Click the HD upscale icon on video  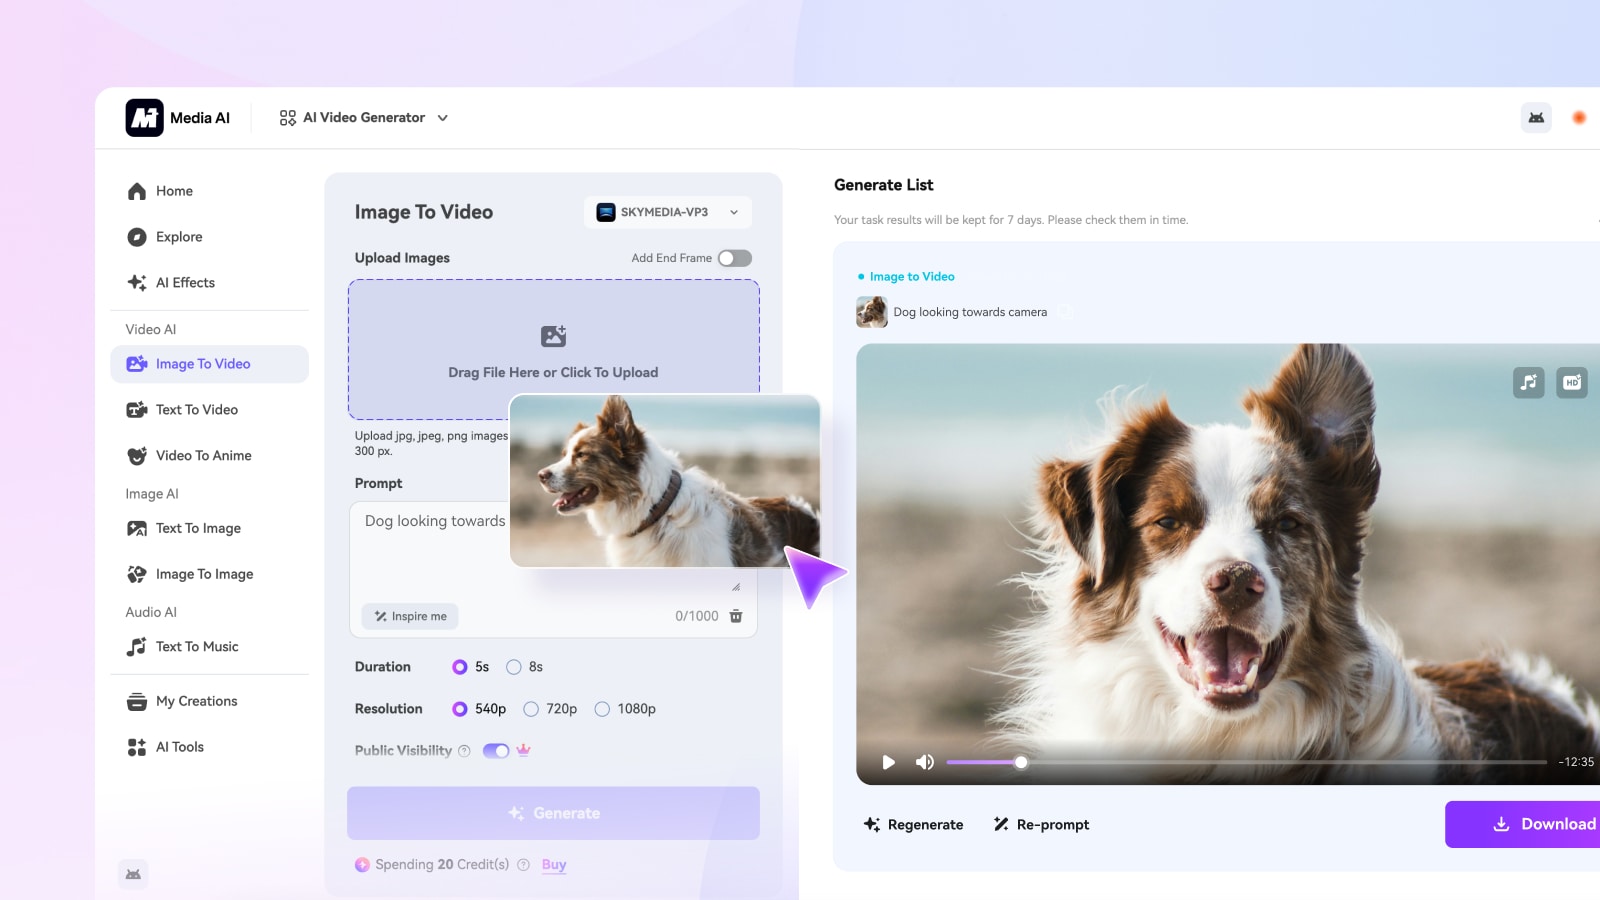1572,382
